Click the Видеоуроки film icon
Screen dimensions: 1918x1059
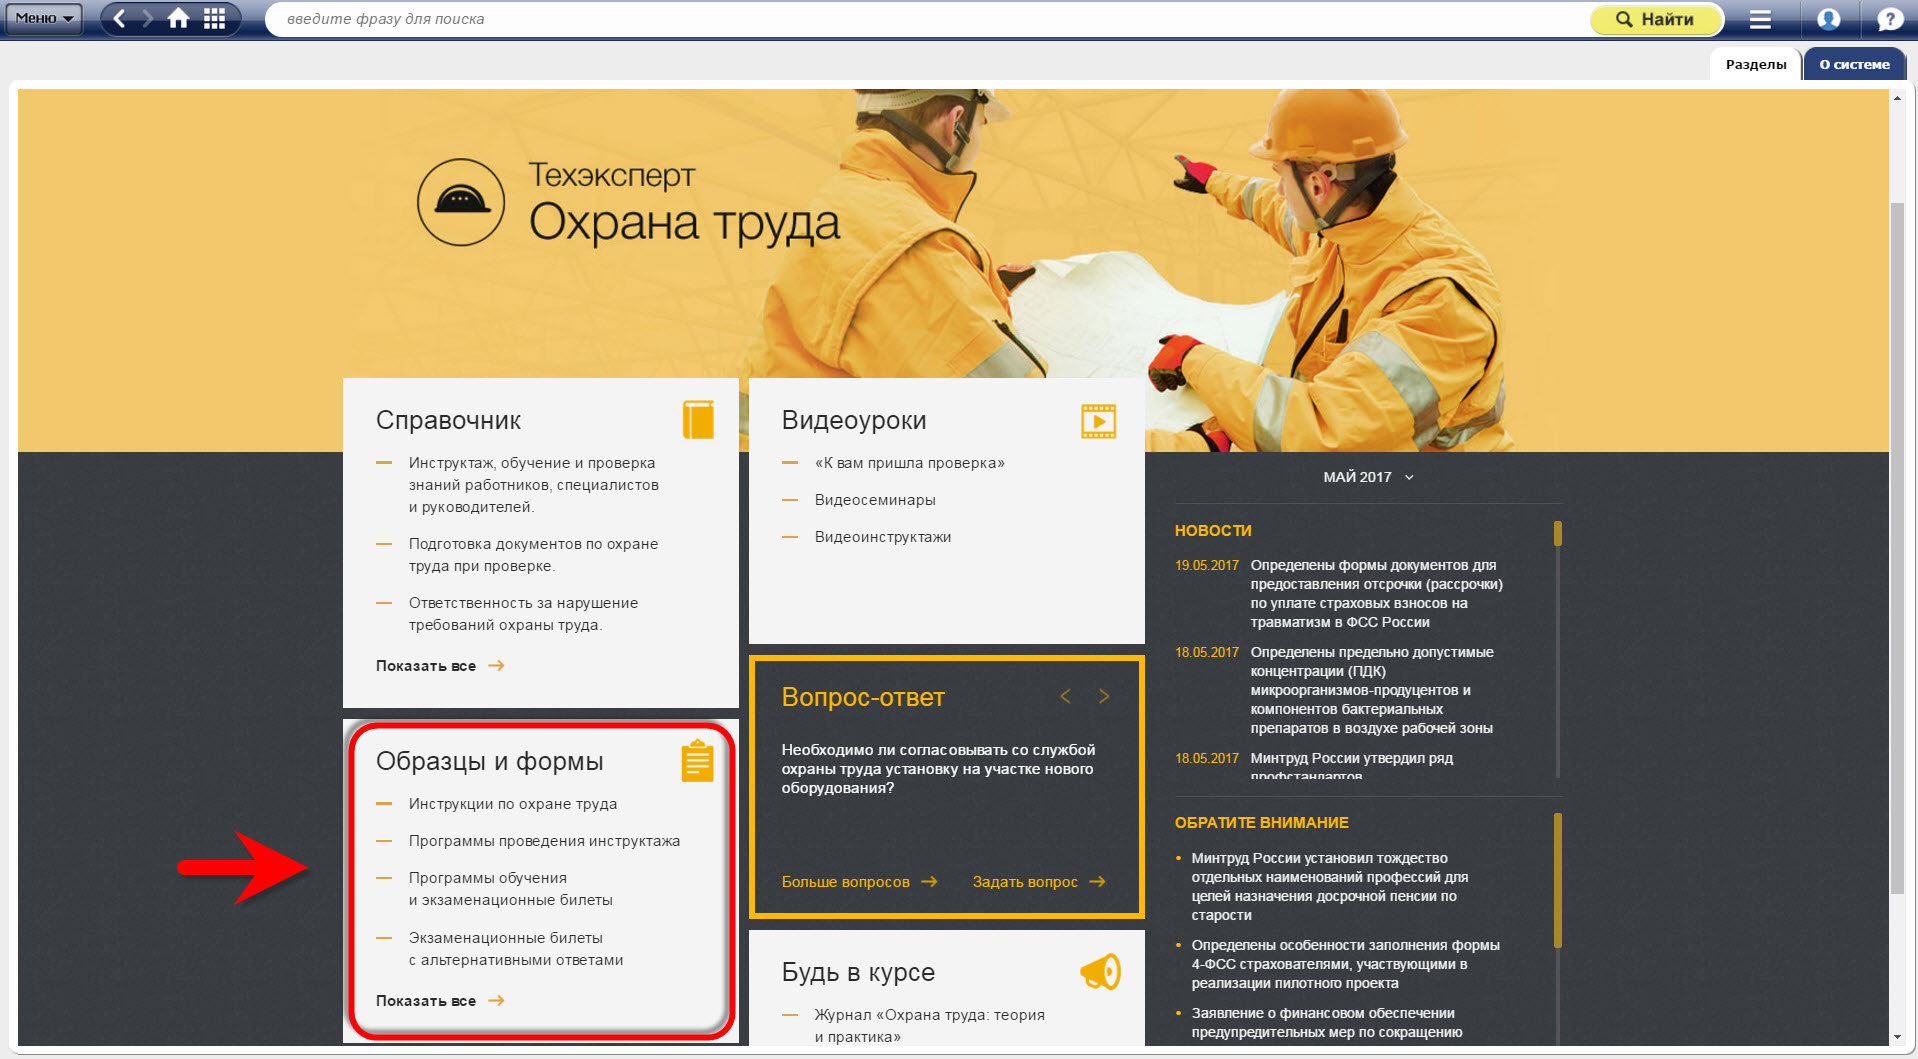pyautogui.click(x=1098, y=421)
